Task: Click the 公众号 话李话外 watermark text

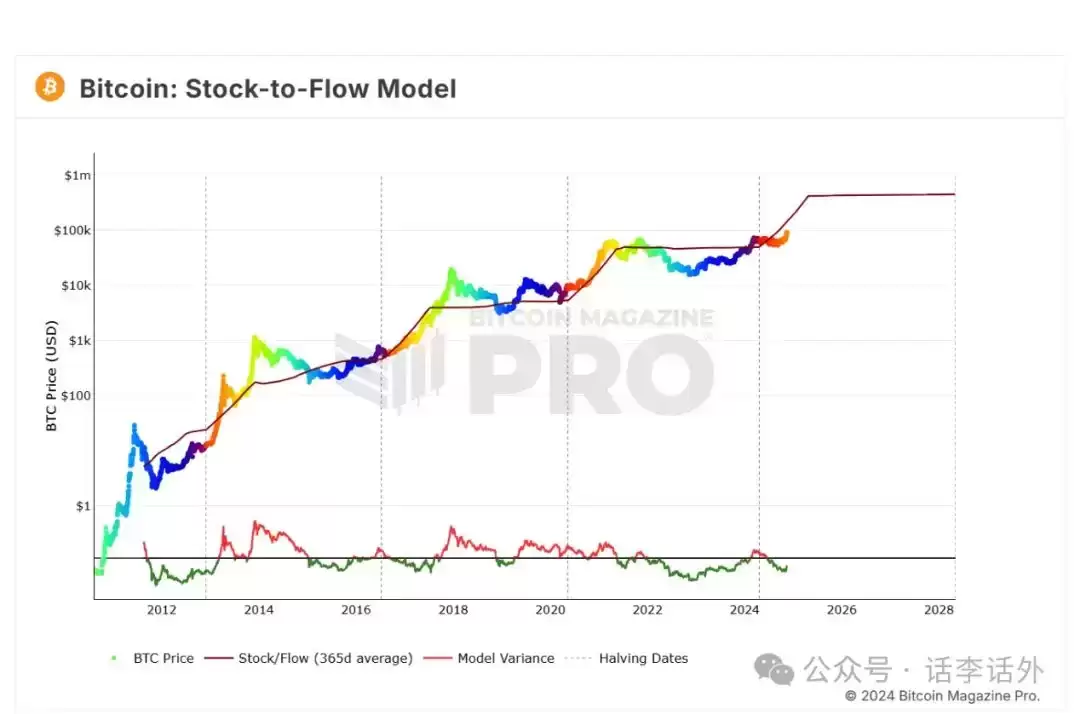Action: (x=924, y=669)
